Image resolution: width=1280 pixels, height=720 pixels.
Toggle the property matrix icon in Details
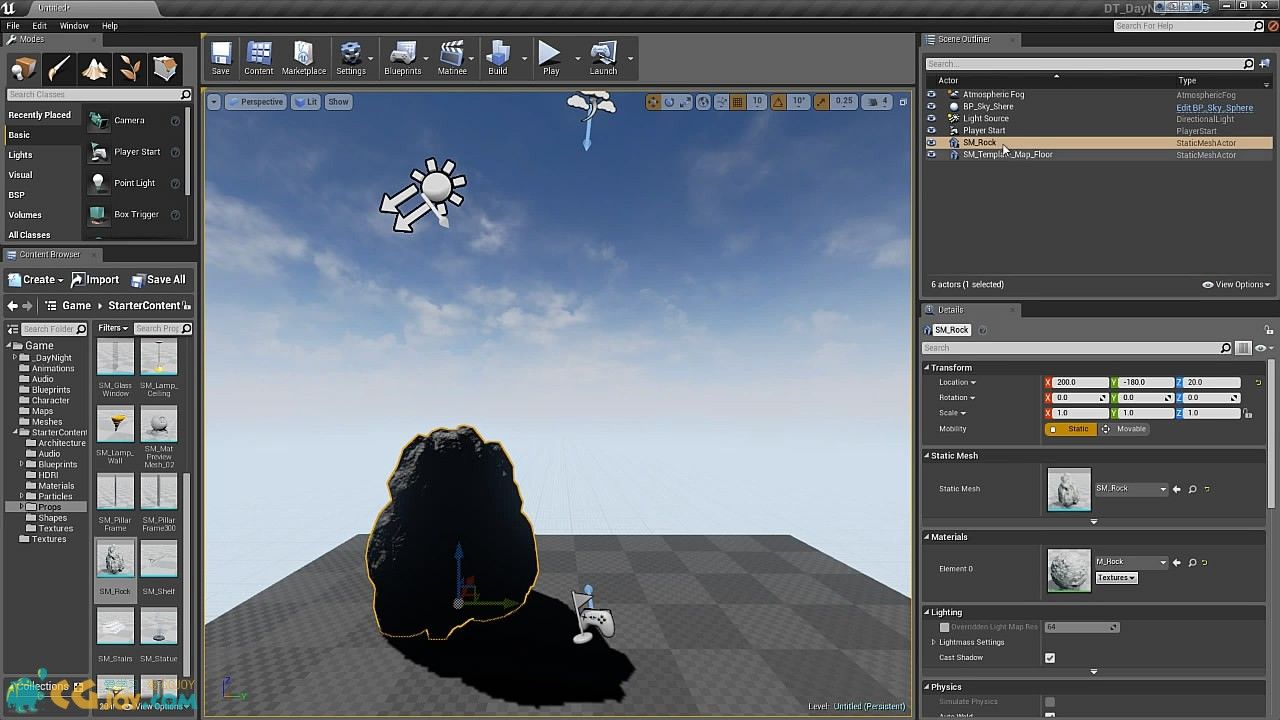pos(1243,348)
